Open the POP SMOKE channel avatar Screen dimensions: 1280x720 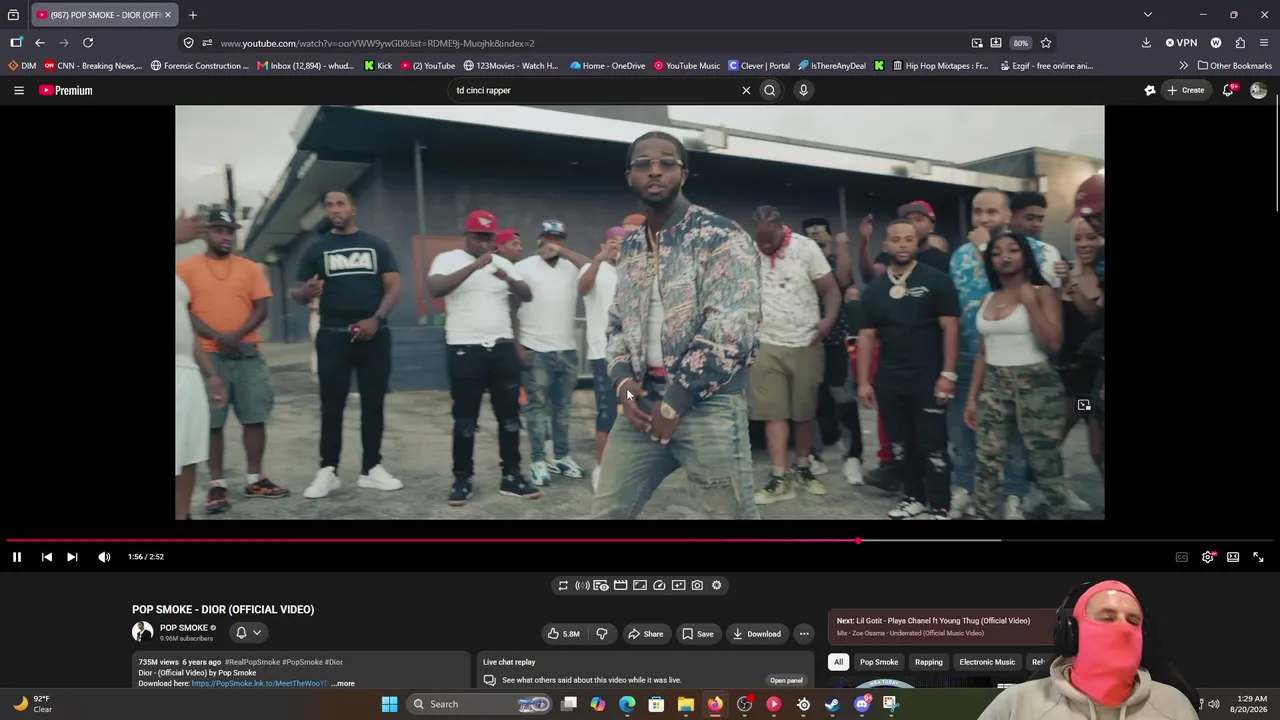(143, 632)
